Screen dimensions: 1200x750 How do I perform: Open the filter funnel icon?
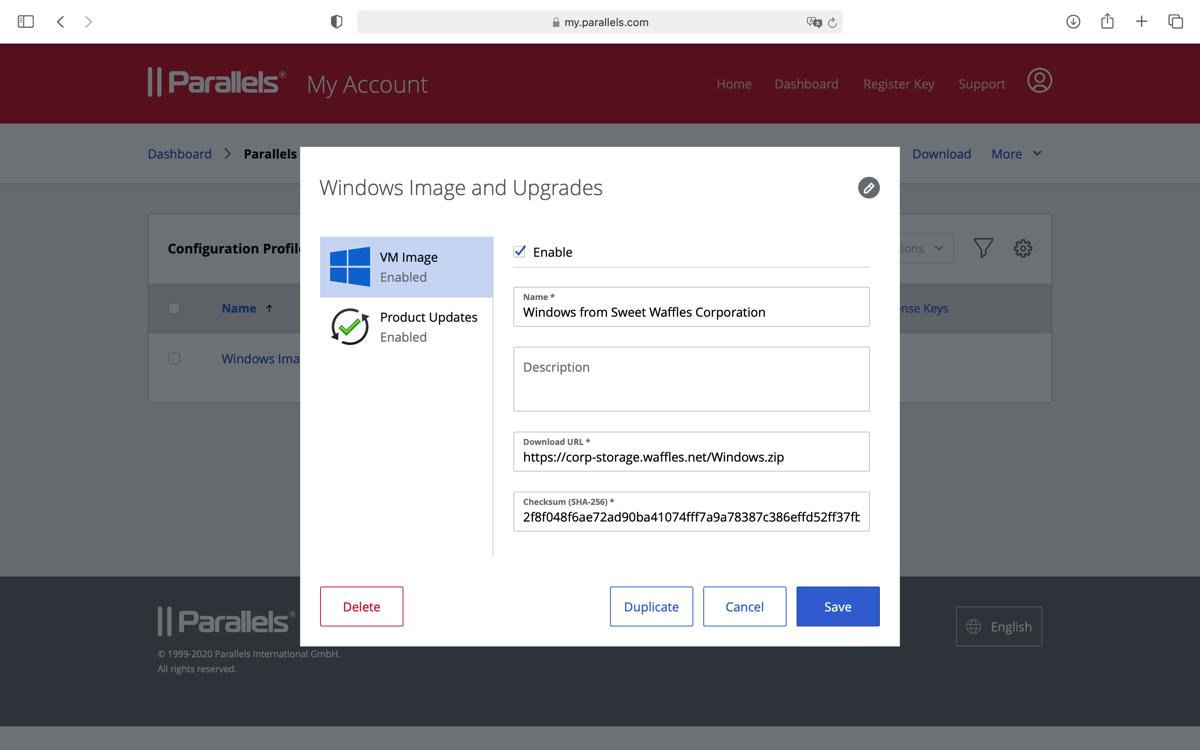[984, 248]
